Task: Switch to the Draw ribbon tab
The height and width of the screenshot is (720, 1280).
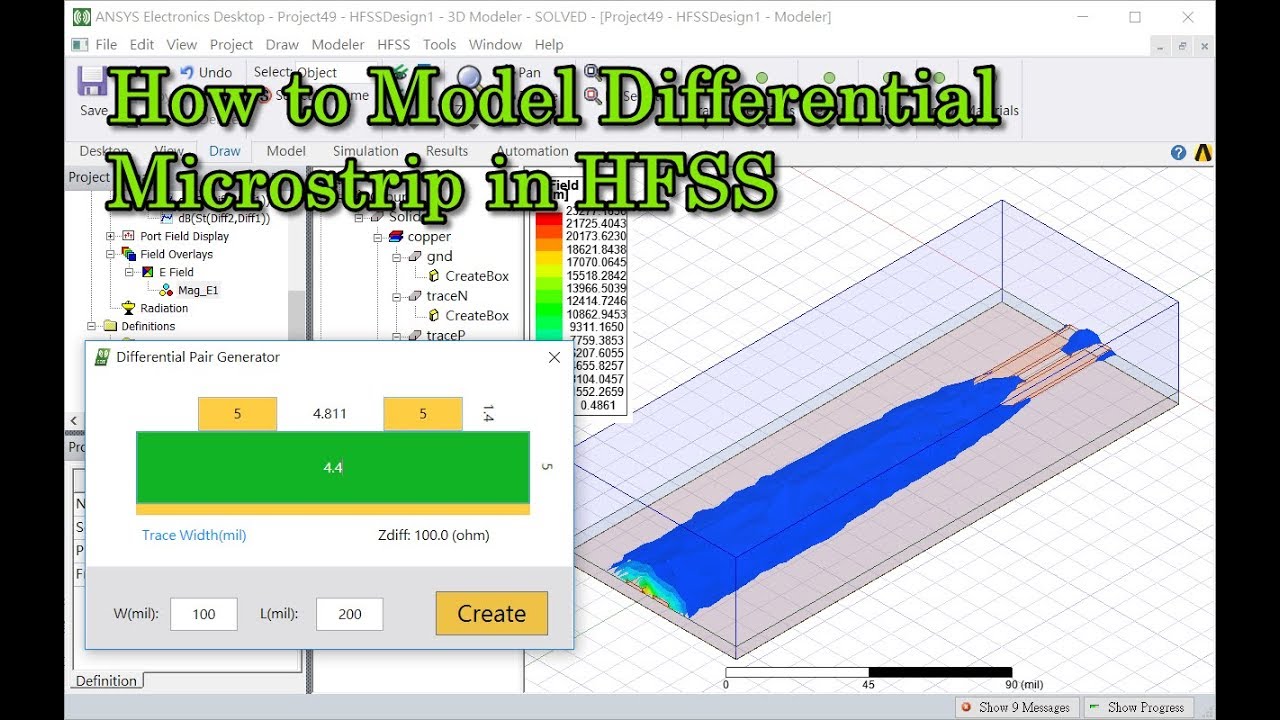Action: point(225,151)
